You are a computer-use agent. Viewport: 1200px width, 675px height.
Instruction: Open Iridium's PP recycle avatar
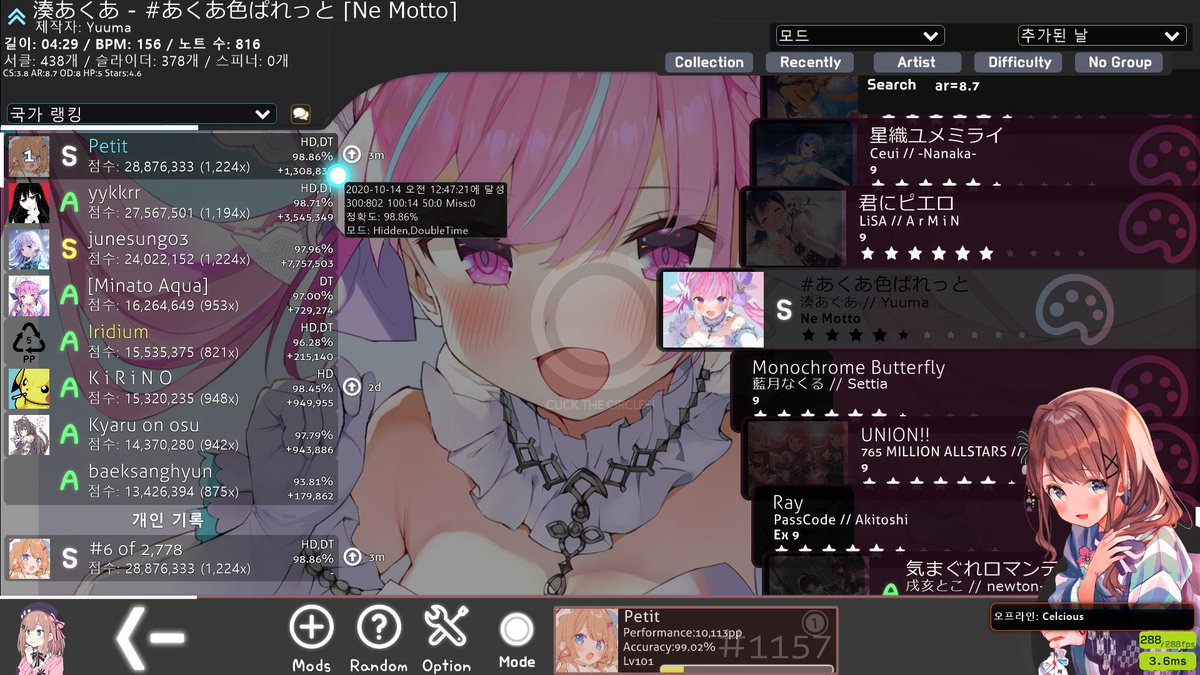pos(29,342)
